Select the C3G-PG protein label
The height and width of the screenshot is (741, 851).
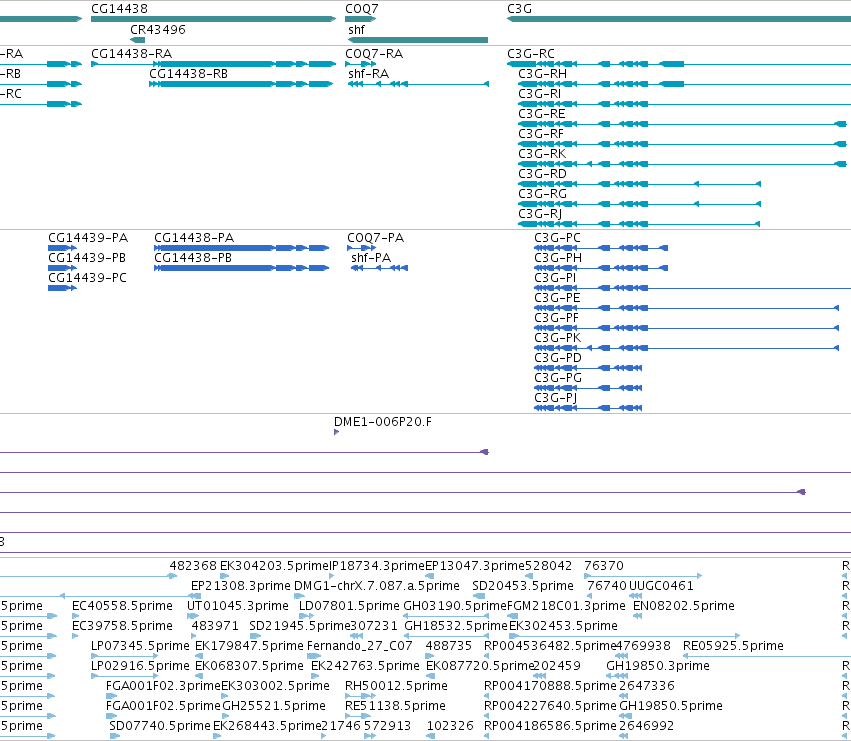click(x=558, y=378)
